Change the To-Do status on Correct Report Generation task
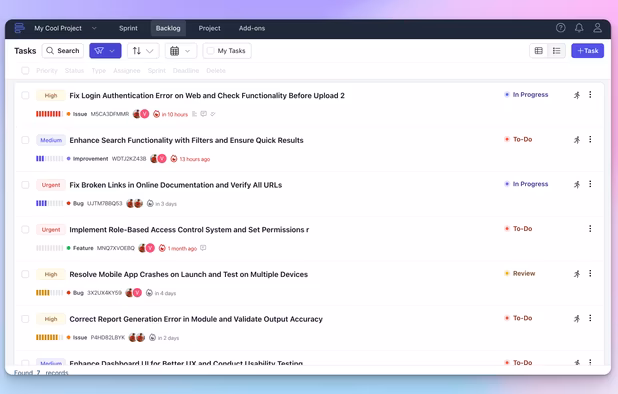 [x=519, y=318]
